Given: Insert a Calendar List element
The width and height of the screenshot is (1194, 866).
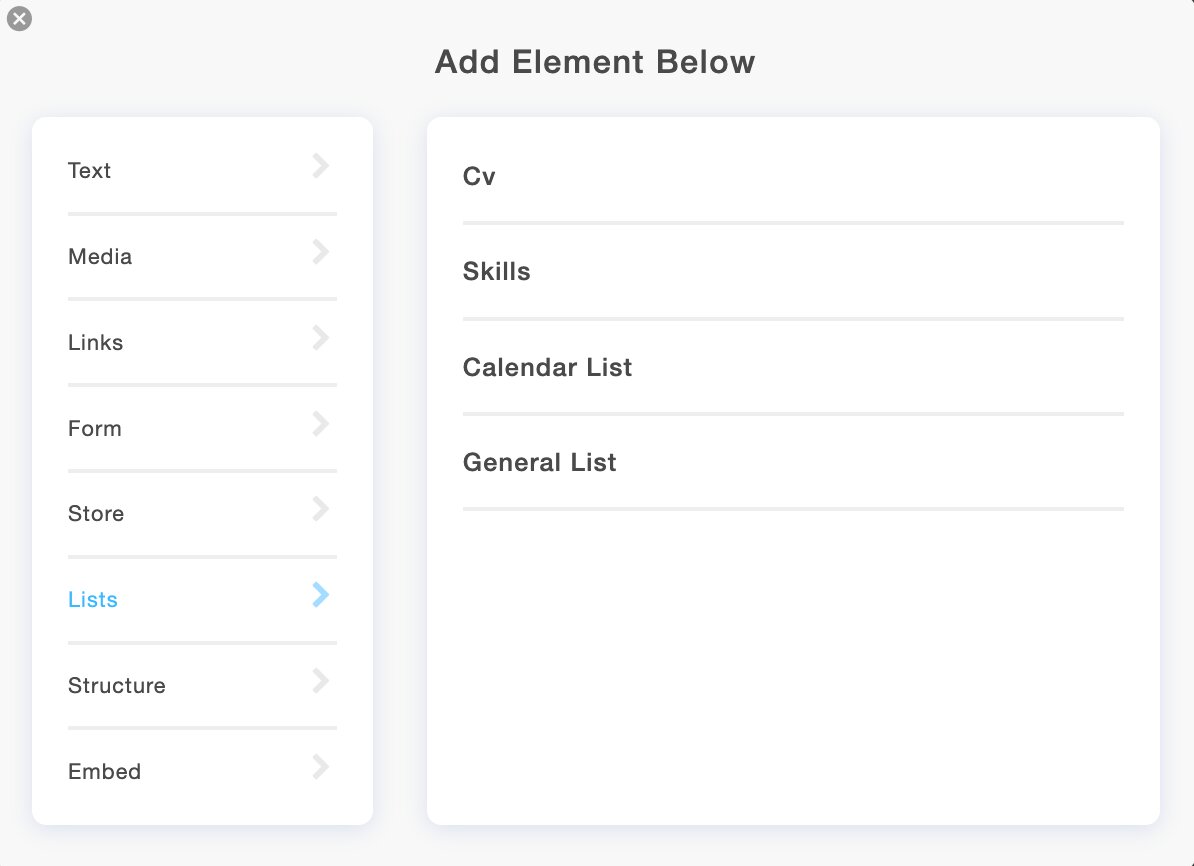Looking at the screenshot, I should (x=793, y=368).
